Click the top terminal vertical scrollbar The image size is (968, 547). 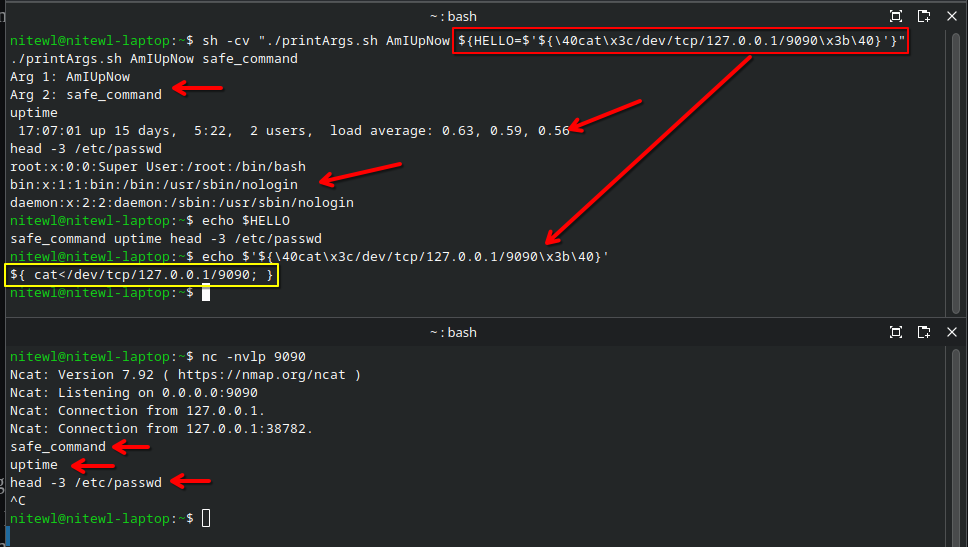point(955,173)
